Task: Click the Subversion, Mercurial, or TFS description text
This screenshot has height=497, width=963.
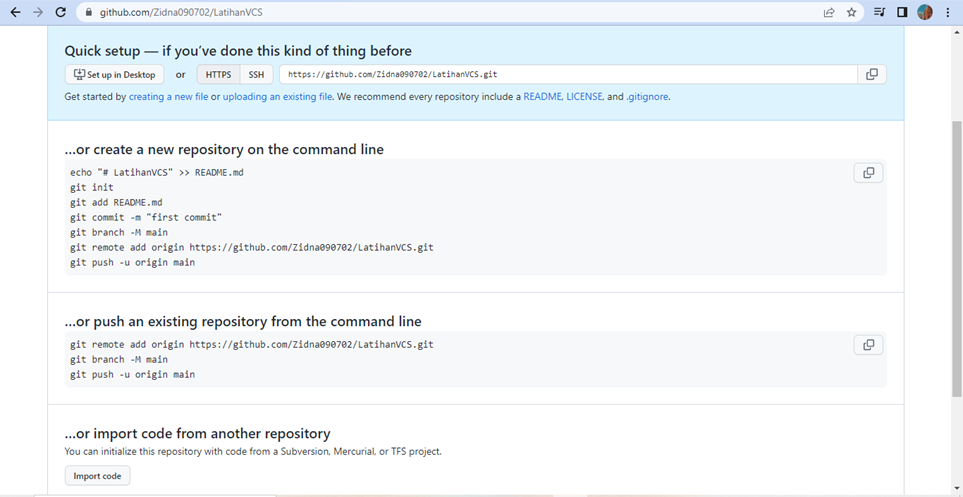Action: click(253, 452)
